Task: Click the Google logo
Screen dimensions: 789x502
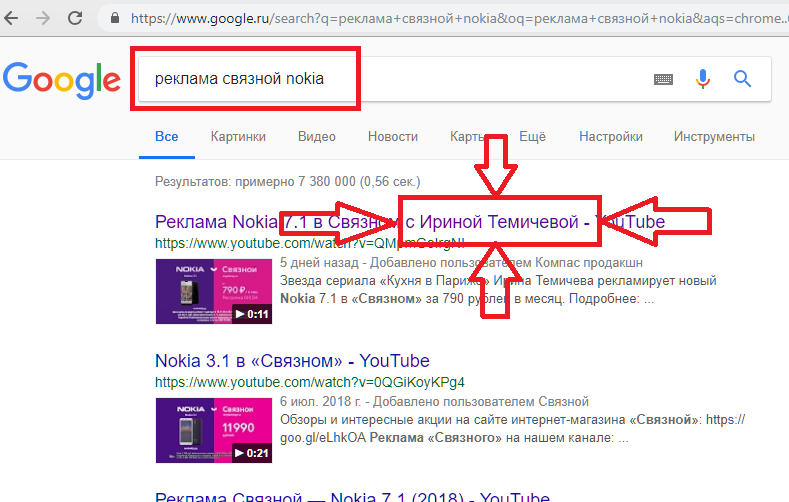Action: (62, 80)
